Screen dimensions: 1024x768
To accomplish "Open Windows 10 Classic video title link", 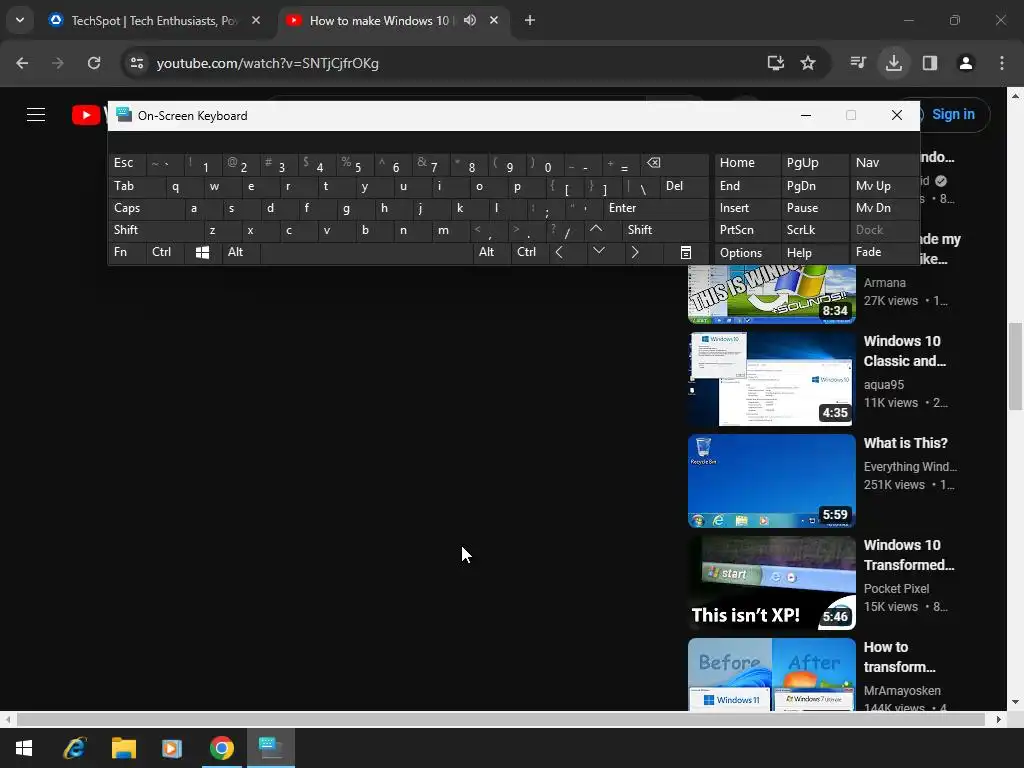I will pos(904,351).
